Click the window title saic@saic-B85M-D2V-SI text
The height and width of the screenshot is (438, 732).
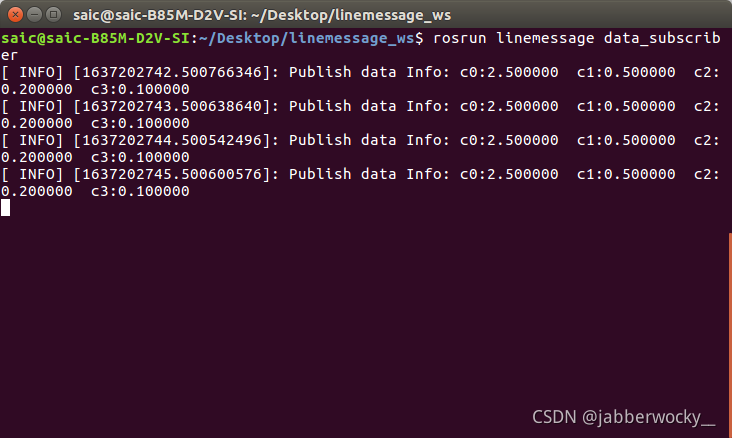160,15
